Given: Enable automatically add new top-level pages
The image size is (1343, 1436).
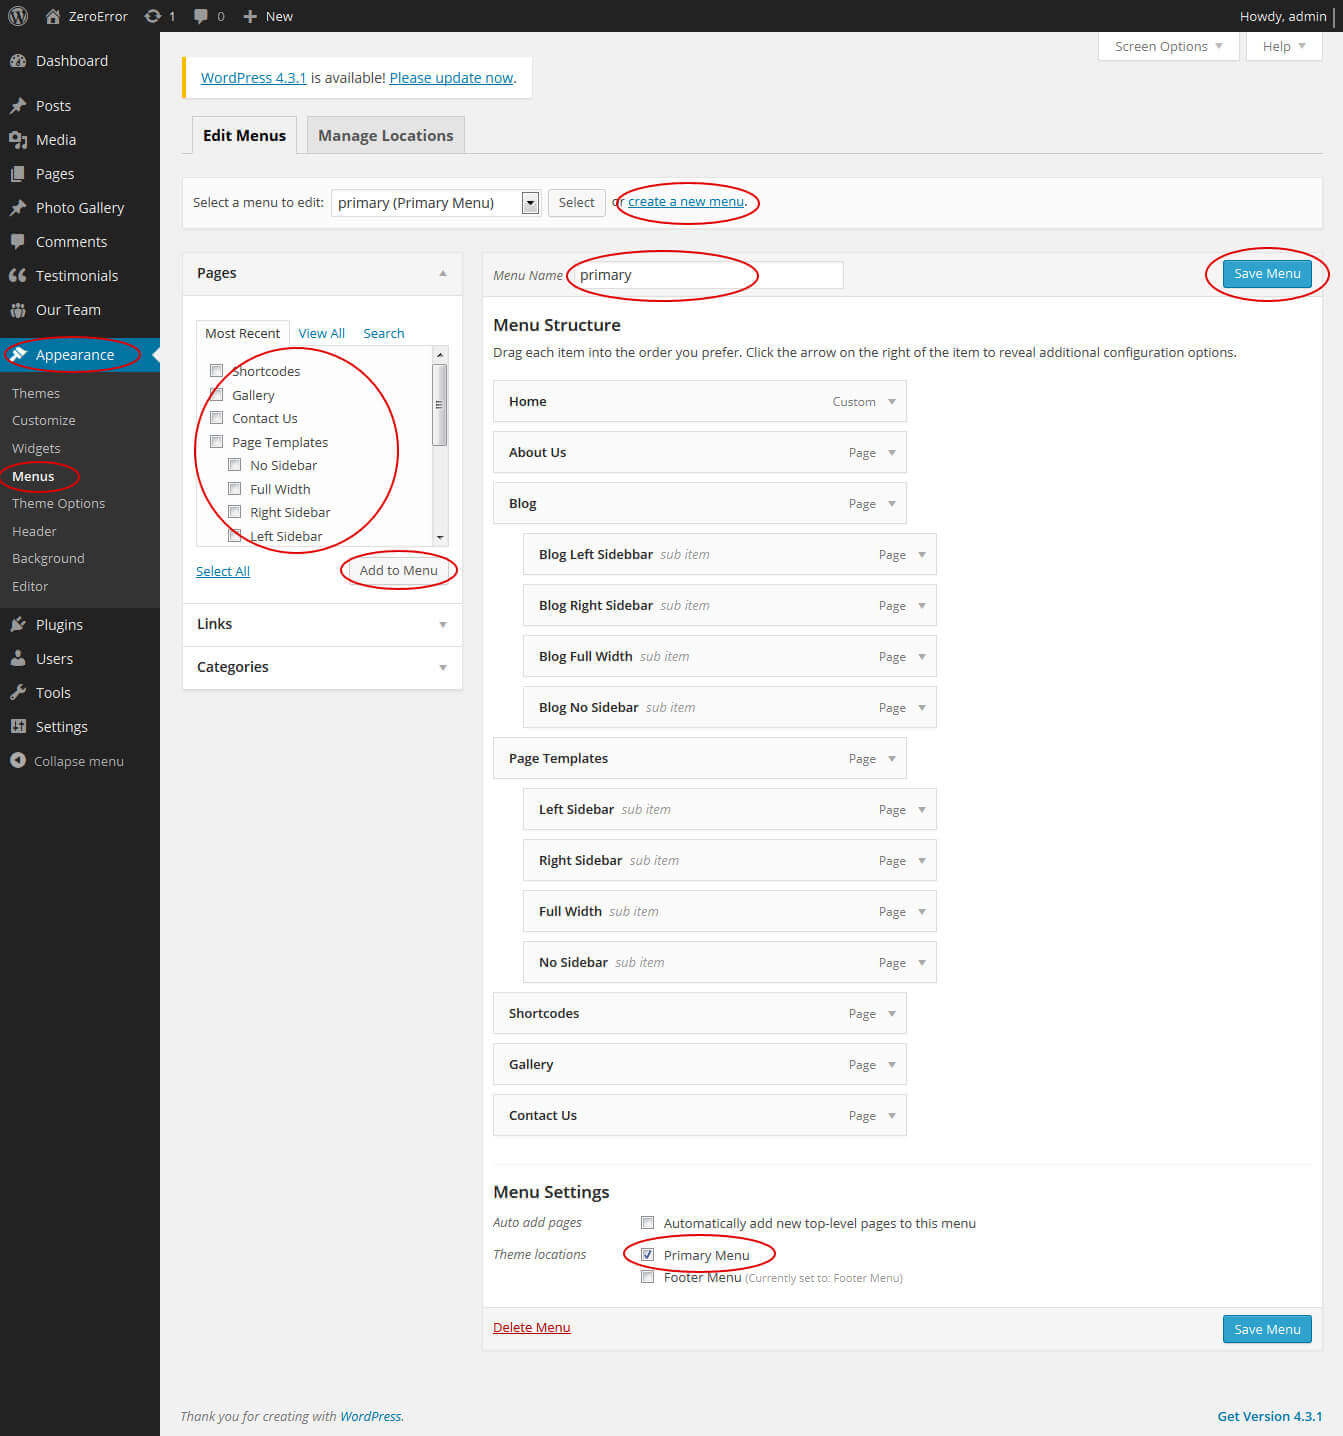Looking at the screenshot, I should click(647, 1223).
